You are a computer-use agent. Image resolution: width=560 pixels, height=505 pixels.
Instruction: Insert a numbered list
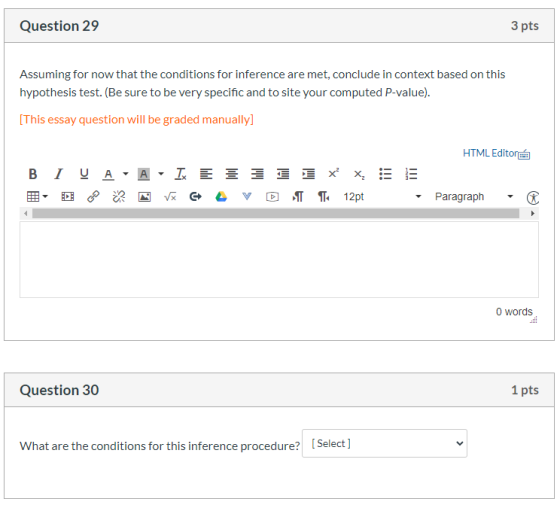coord(411,174)
